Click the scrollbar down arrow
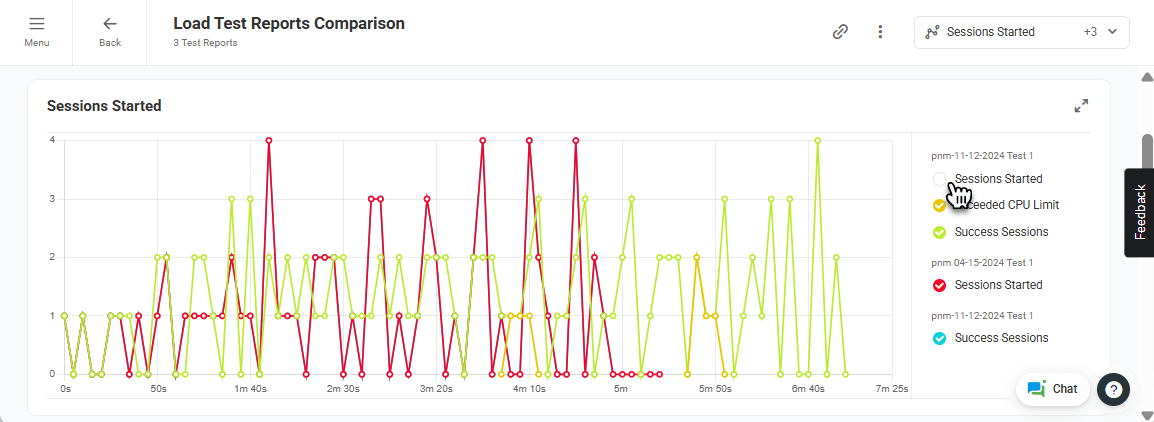The image size is (1154, 422). click(x=1147, y=415)
